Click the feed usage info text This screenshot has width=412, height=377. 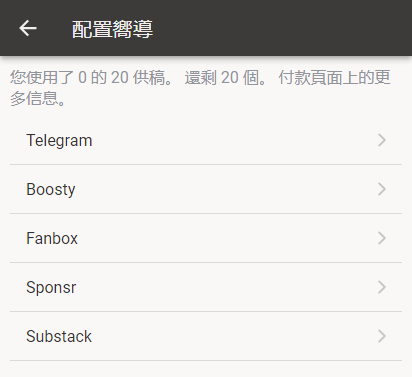(x=200, y=88)
